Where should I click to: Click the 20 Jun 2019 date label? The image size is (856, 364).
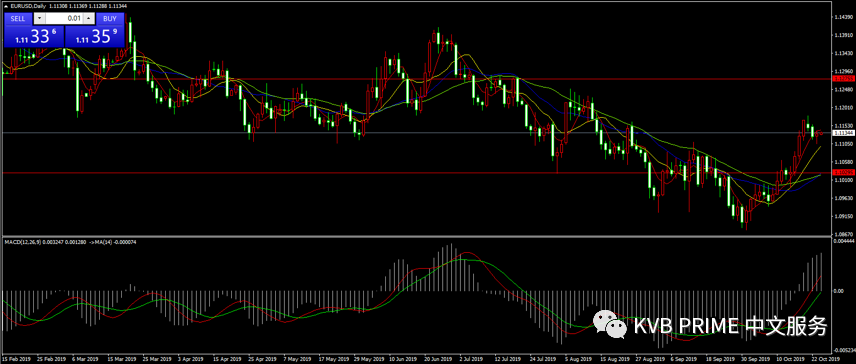click(x=439, y=360)
